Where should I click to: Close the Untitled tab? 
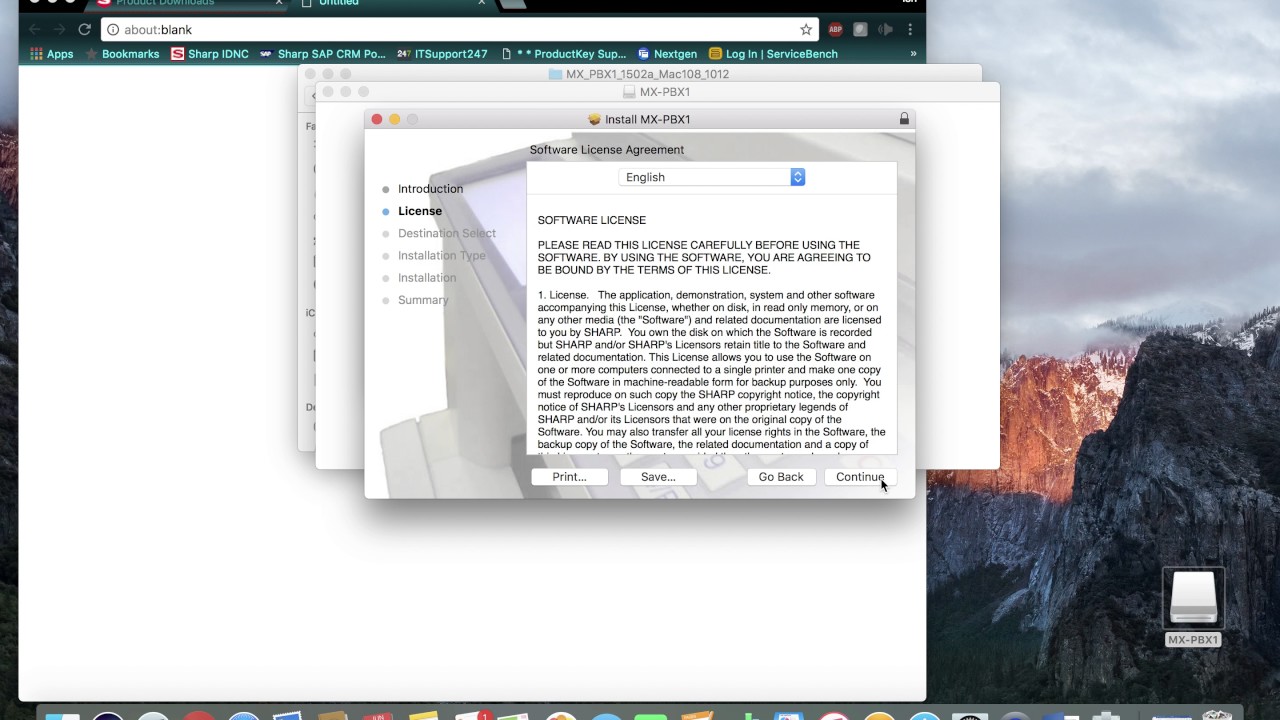click(481, 3)
